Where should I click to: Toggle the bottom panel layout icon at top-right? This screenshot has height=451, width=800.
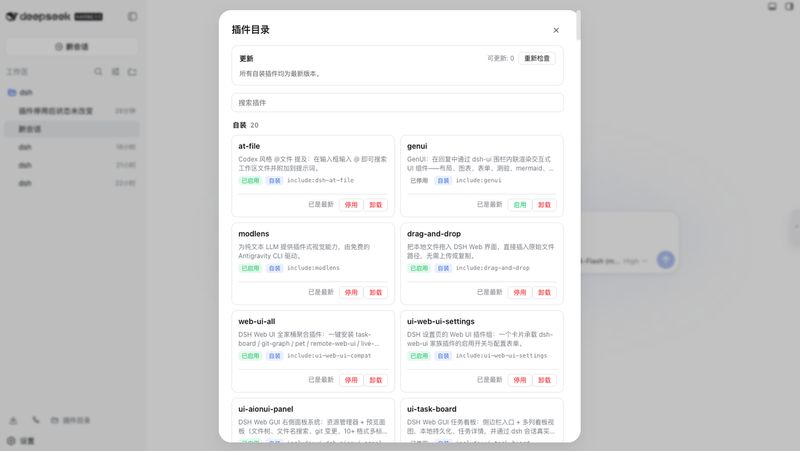click(x=772, y=6)
